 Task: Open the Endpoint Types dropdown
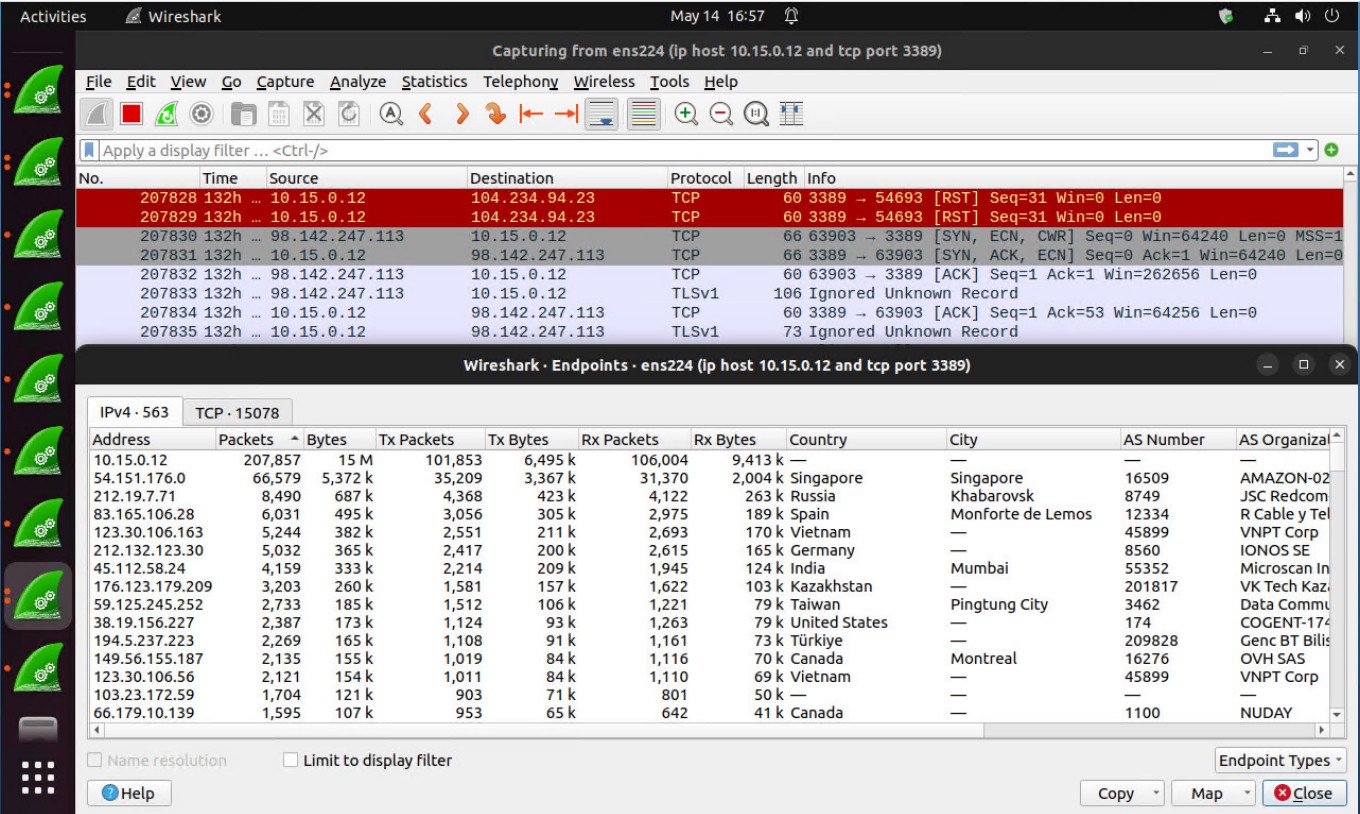tap(1280, 760)
